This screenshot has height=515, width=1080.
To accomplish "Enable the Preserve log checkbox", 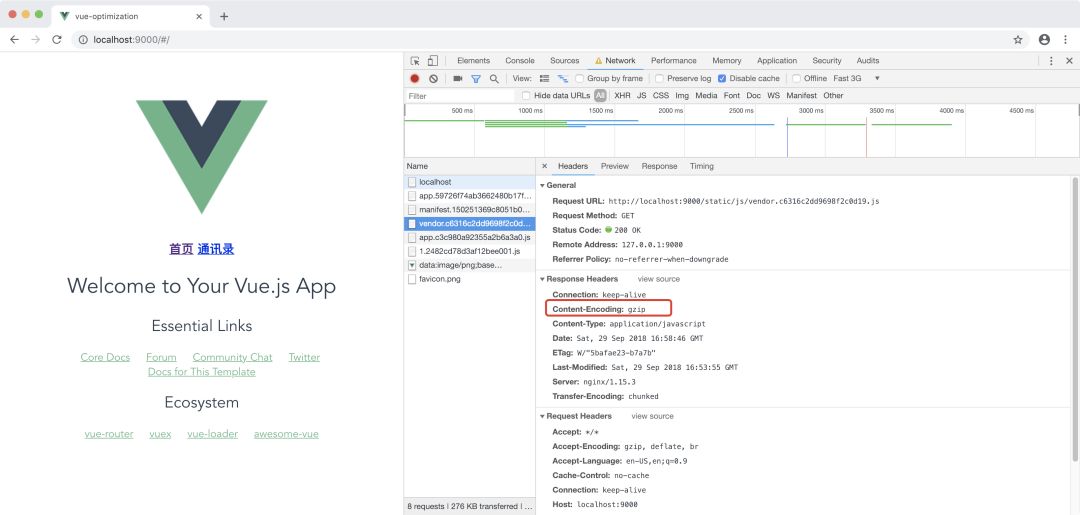I will (660, 78).
